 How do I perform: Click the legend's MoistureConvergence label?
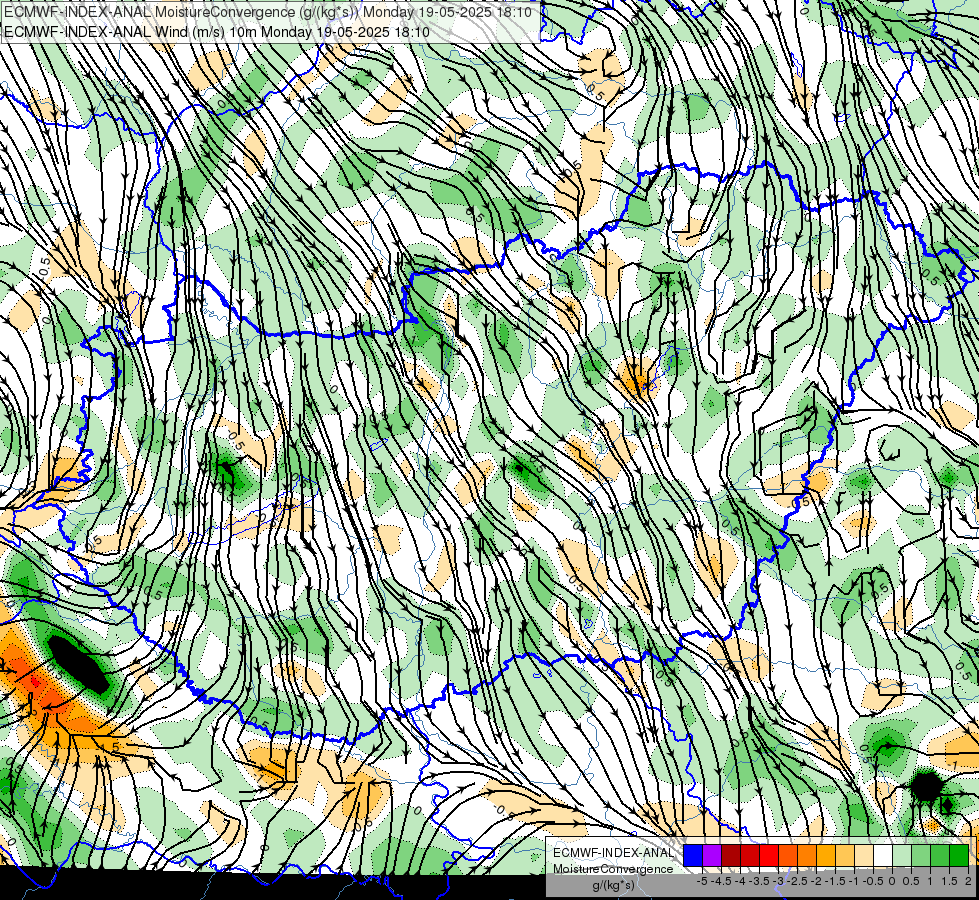[613, 869]
